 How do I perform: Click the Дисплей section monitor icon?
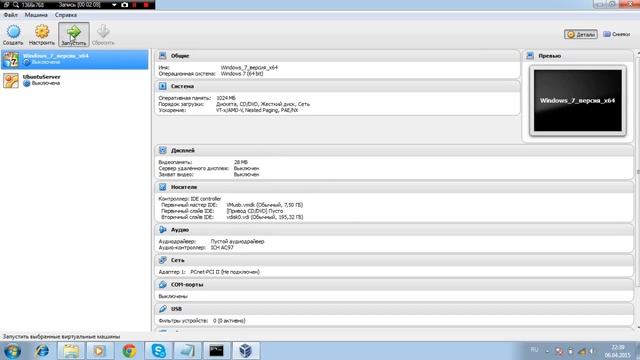coord(162,150)
